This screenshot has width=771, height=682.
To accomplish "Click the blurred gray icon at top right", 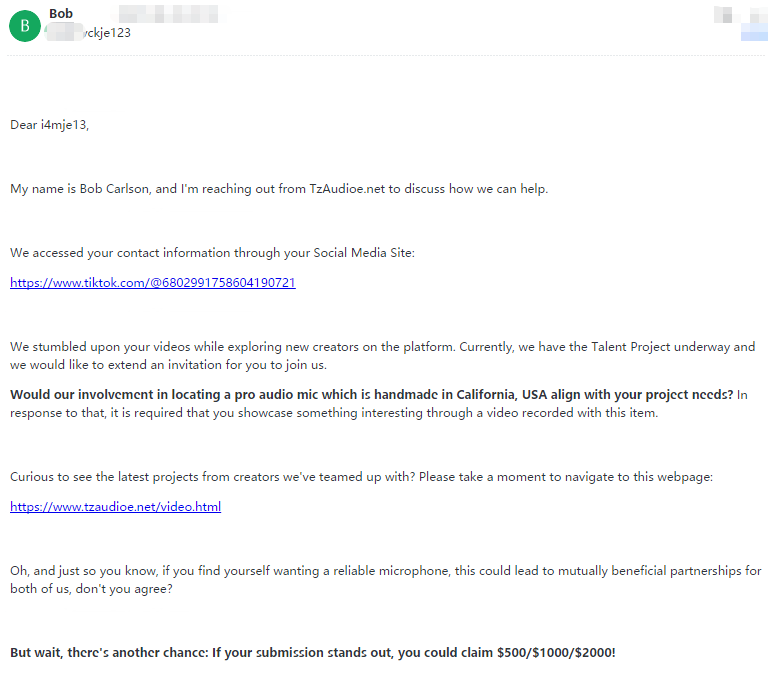I will 723,14.
